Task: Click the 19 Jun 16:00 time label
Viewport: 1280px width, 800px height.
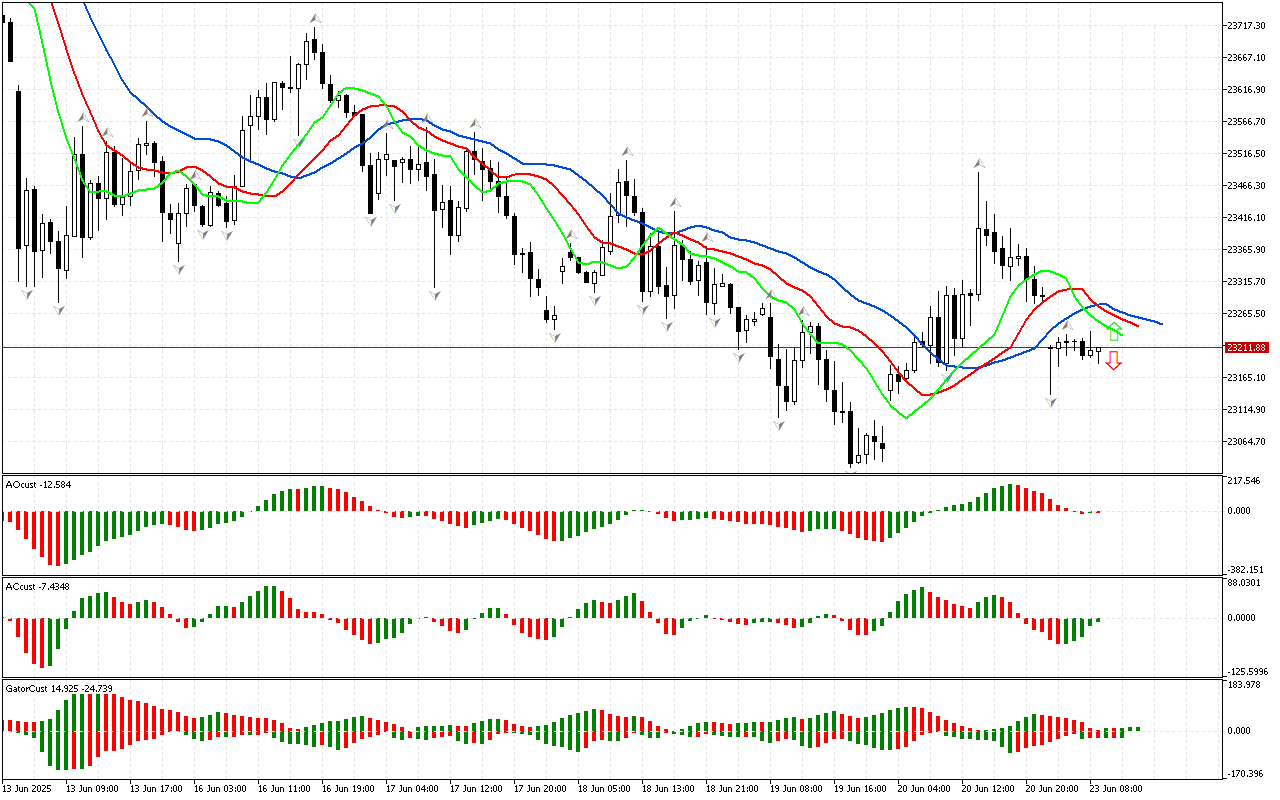Action: click(x=861, y=788)
